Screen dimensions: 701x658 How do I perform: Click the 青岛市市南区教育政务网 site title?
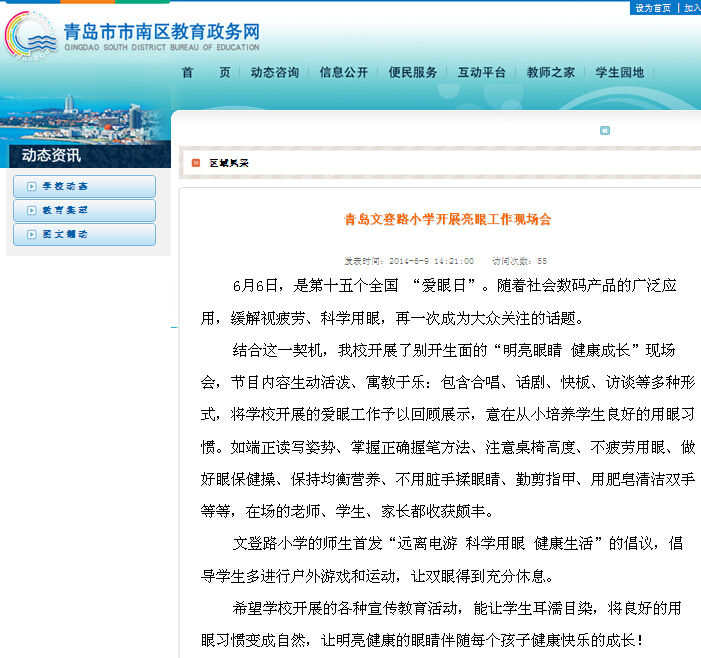162,32
